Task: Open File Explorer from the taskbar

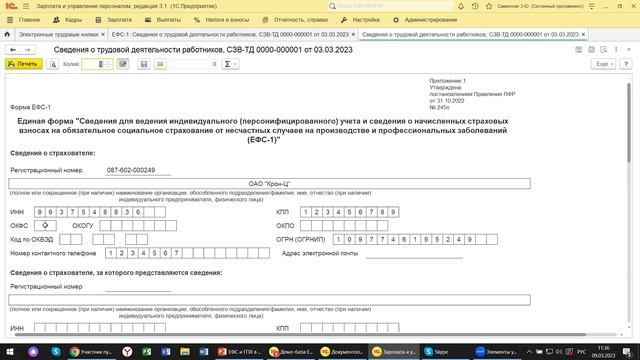Action: pos(184,351)
